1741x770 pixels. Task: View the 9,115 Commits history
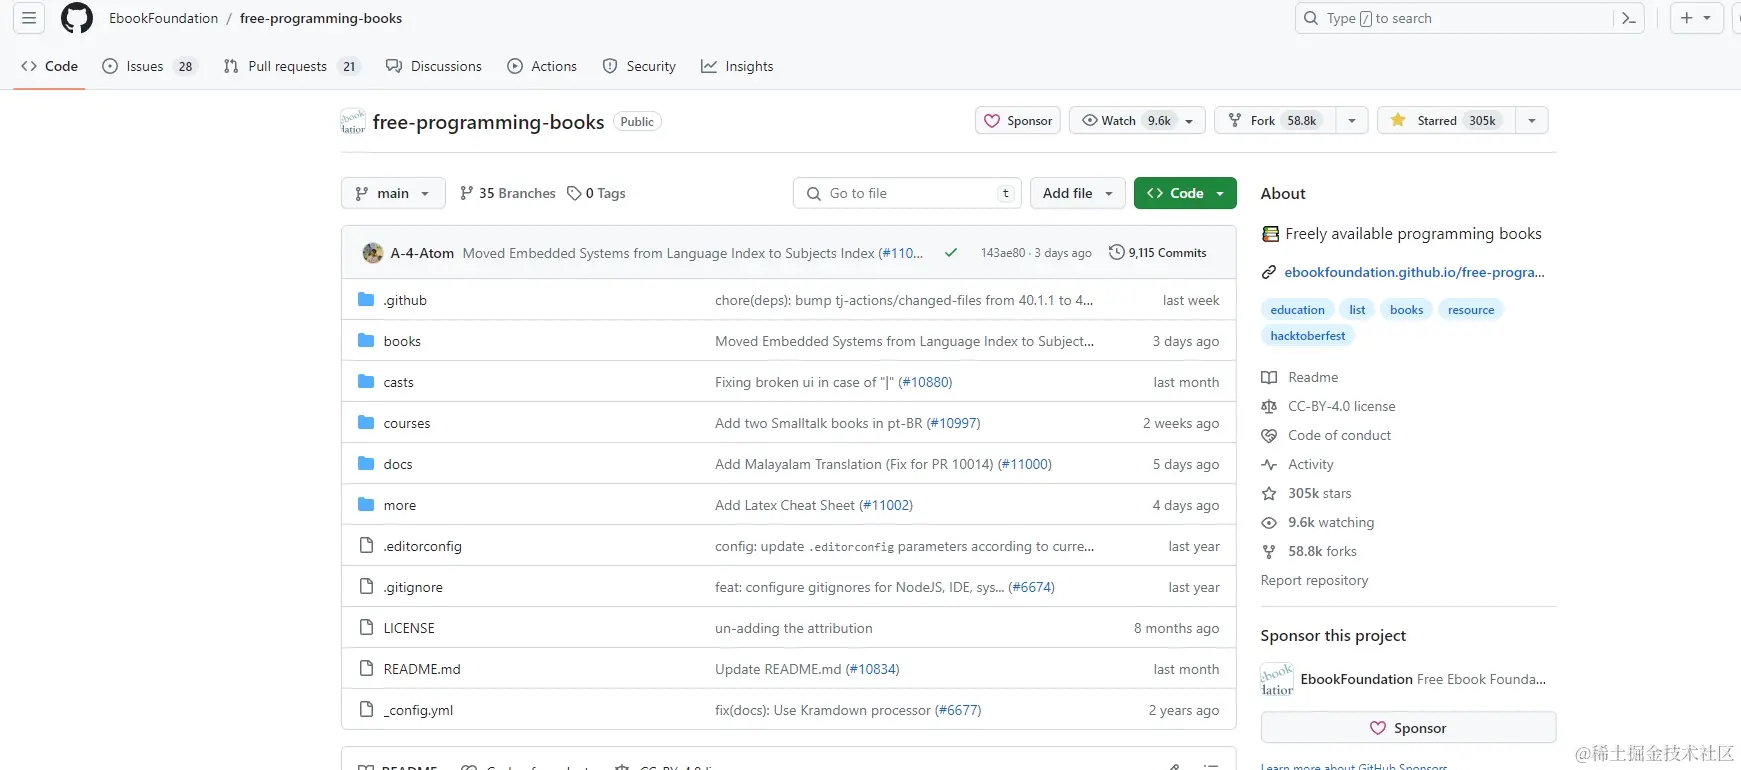coord(1158,253)
